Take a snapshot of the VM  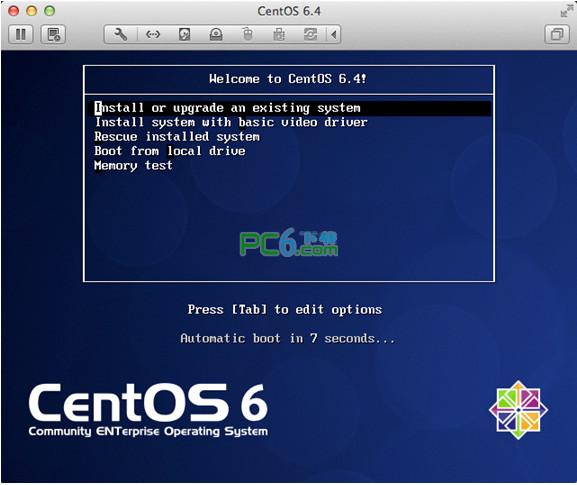click(x=53, y=35)
